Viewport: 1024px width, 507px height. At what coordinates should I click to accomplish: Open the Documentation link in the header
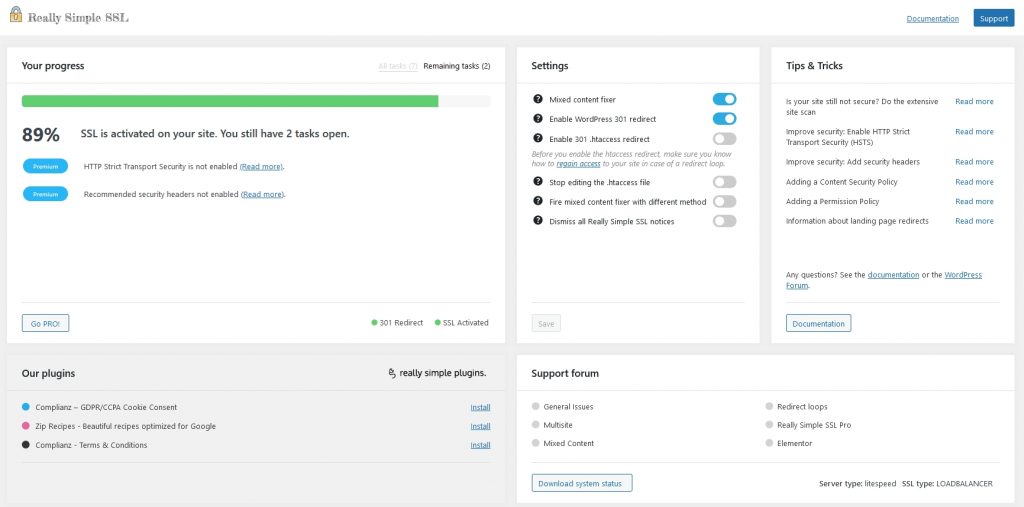[932, 19]
